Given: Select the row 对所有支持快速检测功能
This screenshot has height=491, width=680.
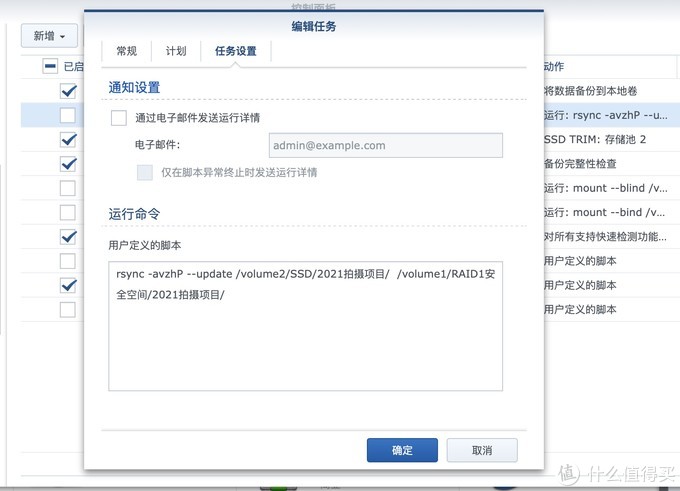Looking at the screenshot, I should pos(605,237).
